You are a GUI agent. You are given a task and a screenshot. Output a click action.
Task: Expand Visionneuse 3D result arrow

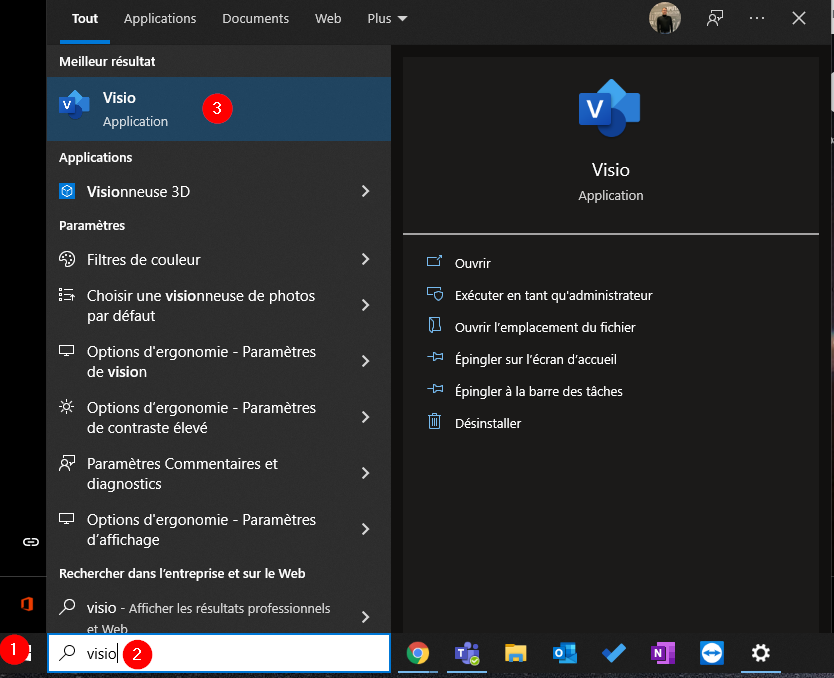pyautogui.click(x=365, y=191)
